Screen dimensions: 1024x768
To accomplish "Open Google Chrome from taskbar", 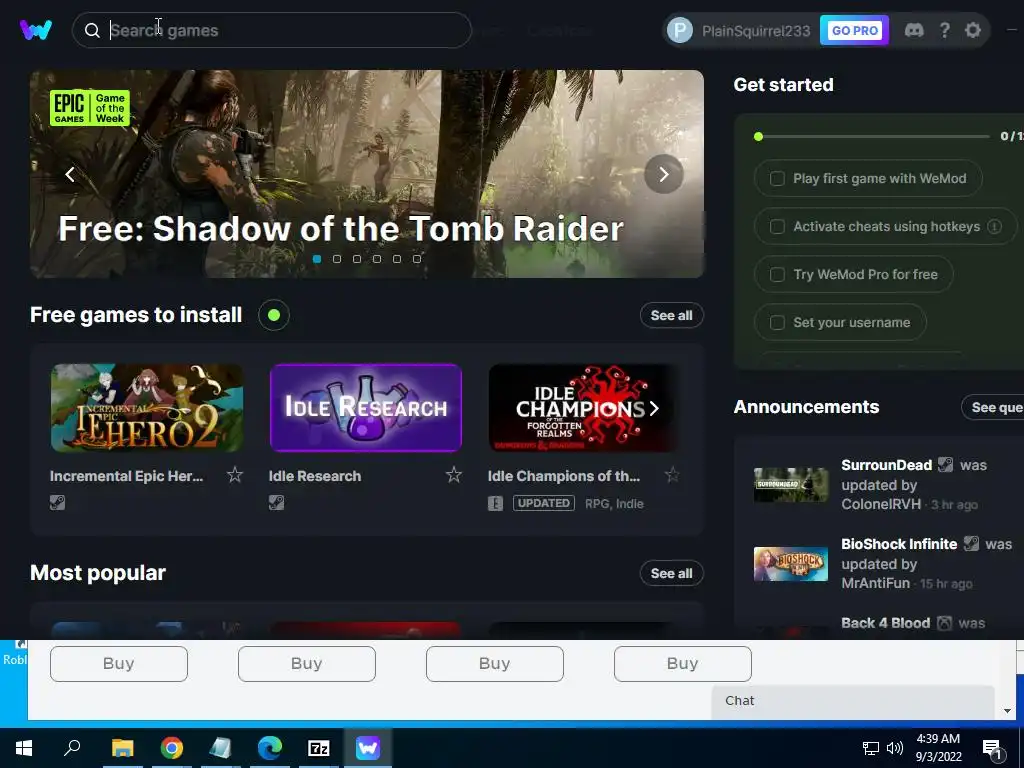I will tap(172, 748).
